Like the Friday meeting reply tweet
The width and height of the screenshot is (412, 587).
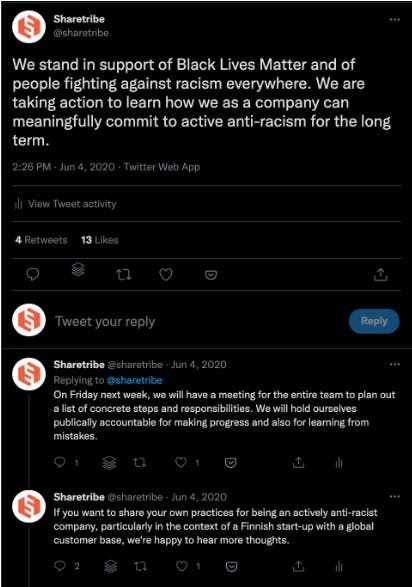[181, 463]
